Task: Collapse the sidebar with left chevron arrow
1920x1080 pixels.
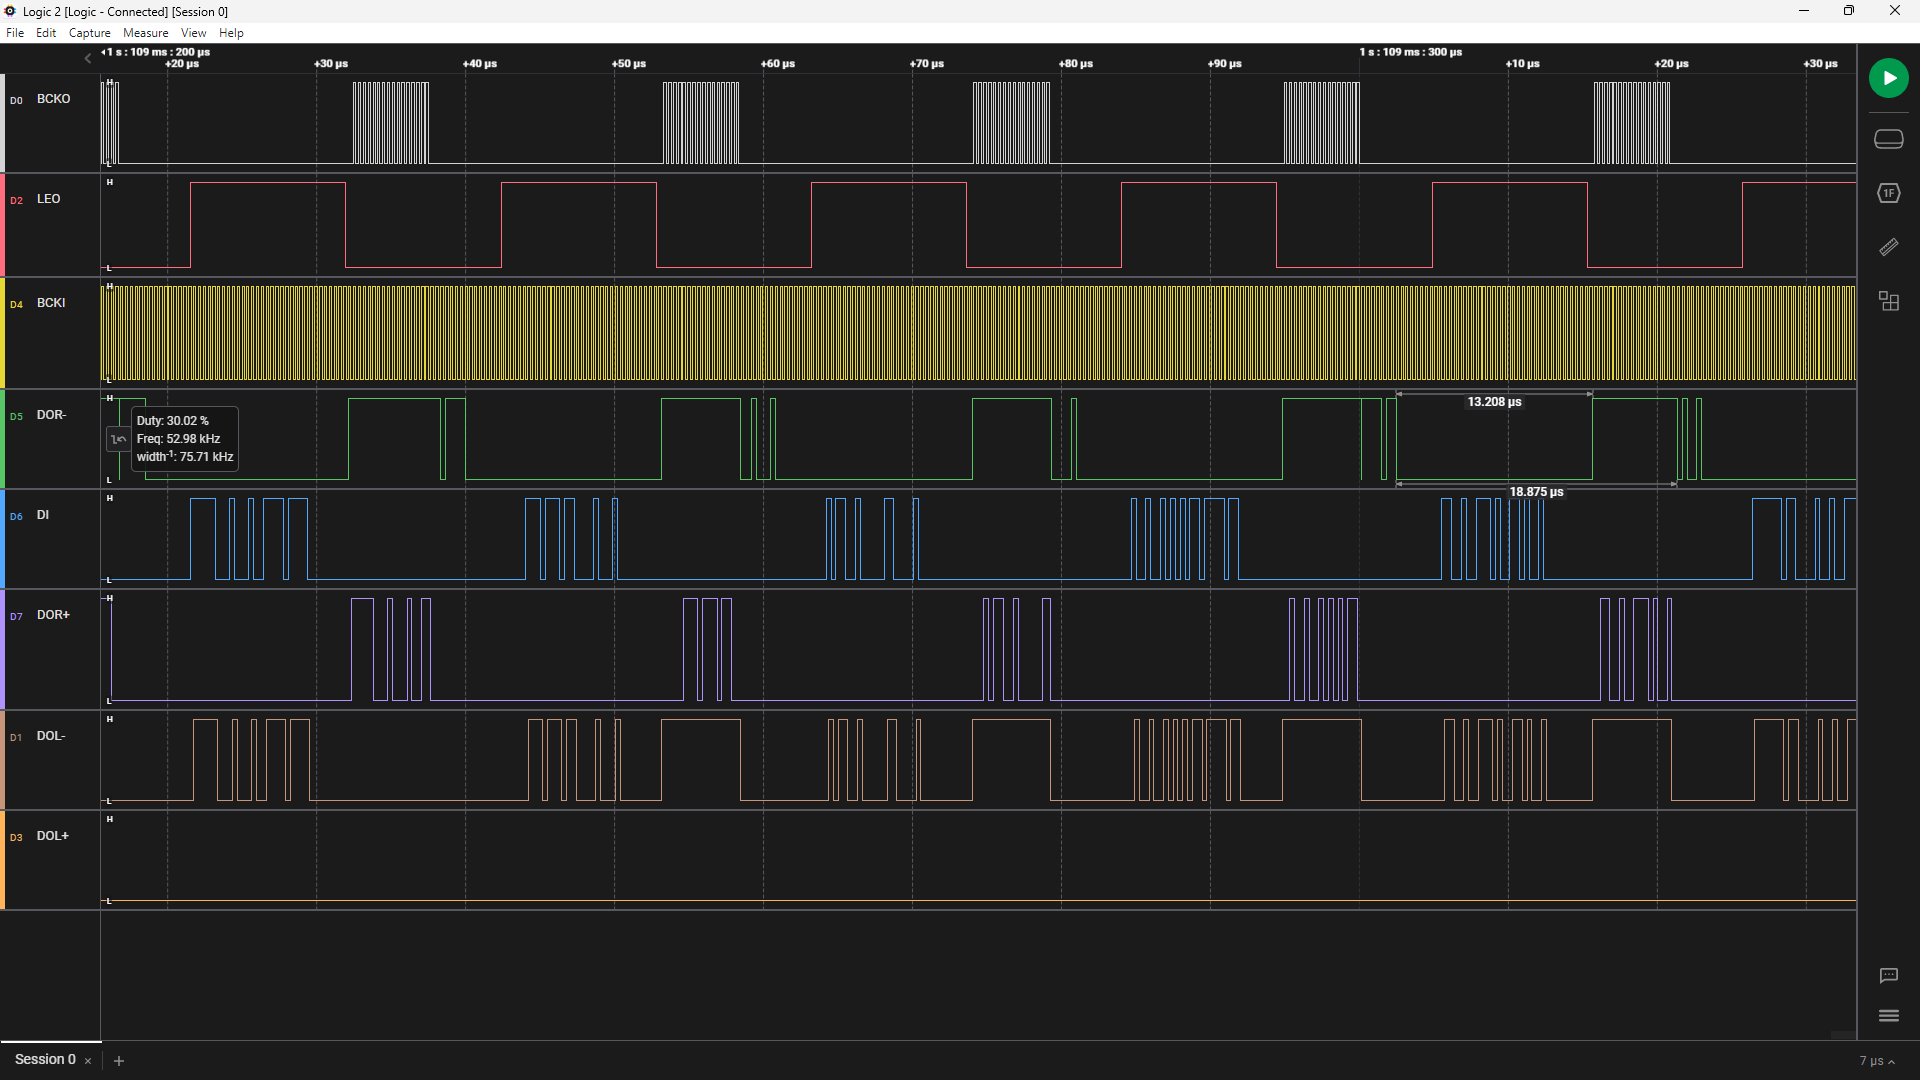Action: (88, 58)
